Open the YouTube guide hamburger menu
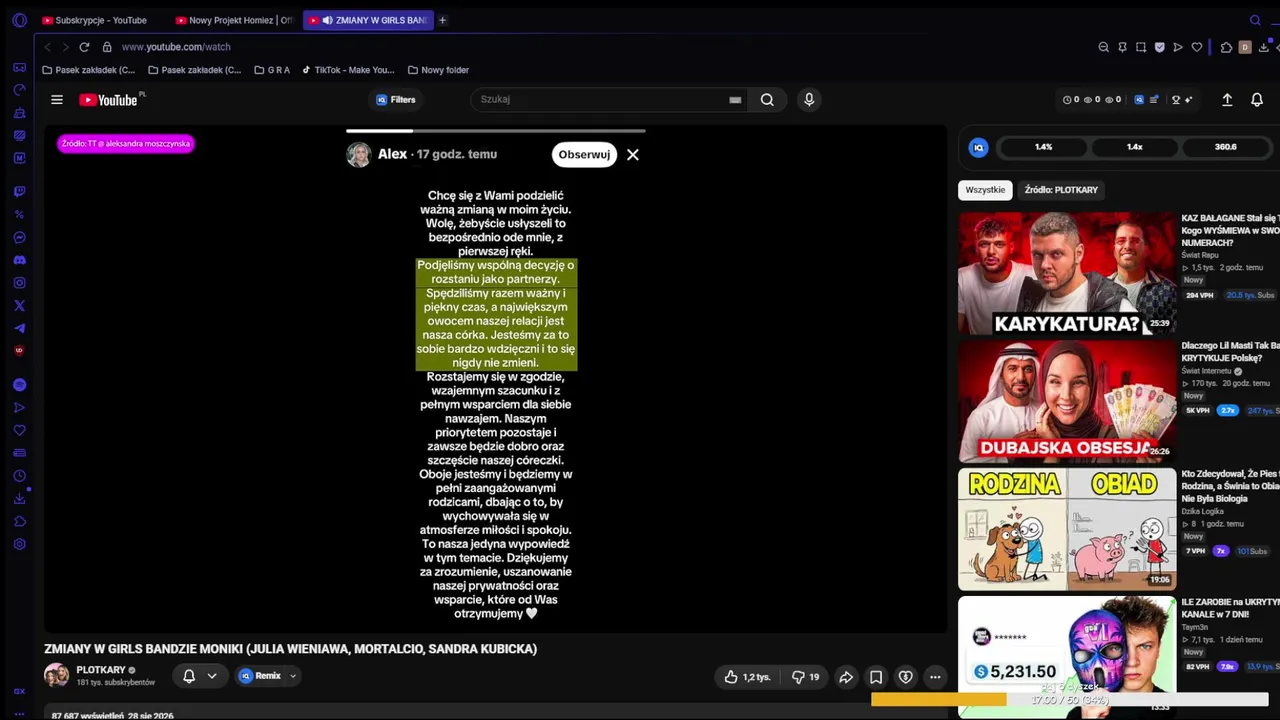 click(x=57, y=100)
